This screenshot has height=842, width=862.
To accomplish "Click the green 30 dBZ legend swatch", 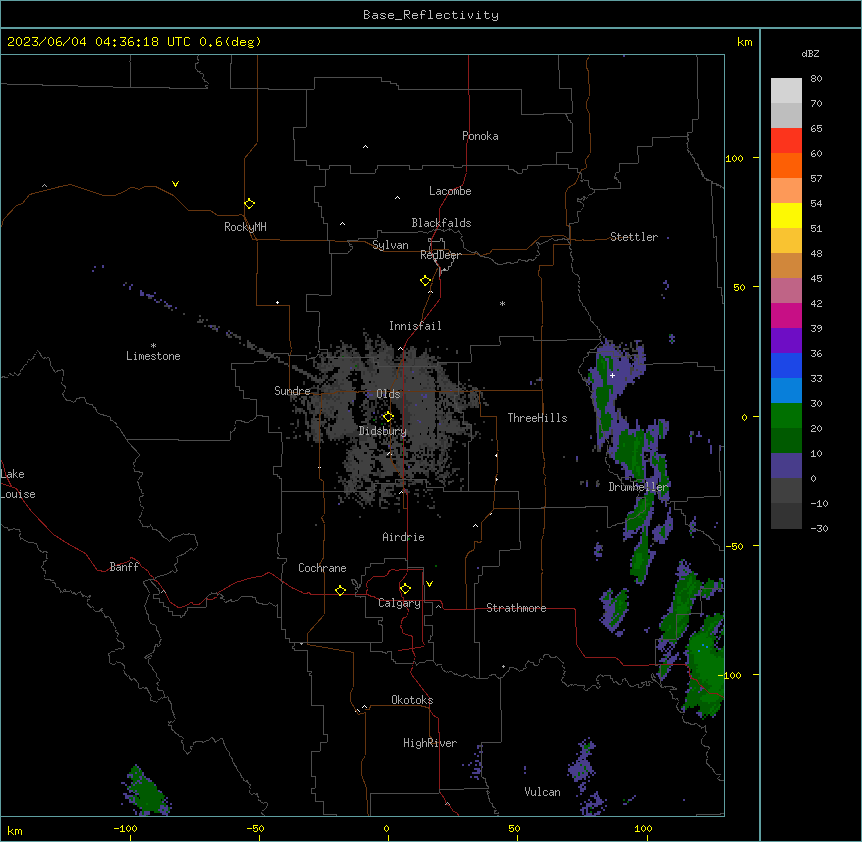I will (786, 416).
